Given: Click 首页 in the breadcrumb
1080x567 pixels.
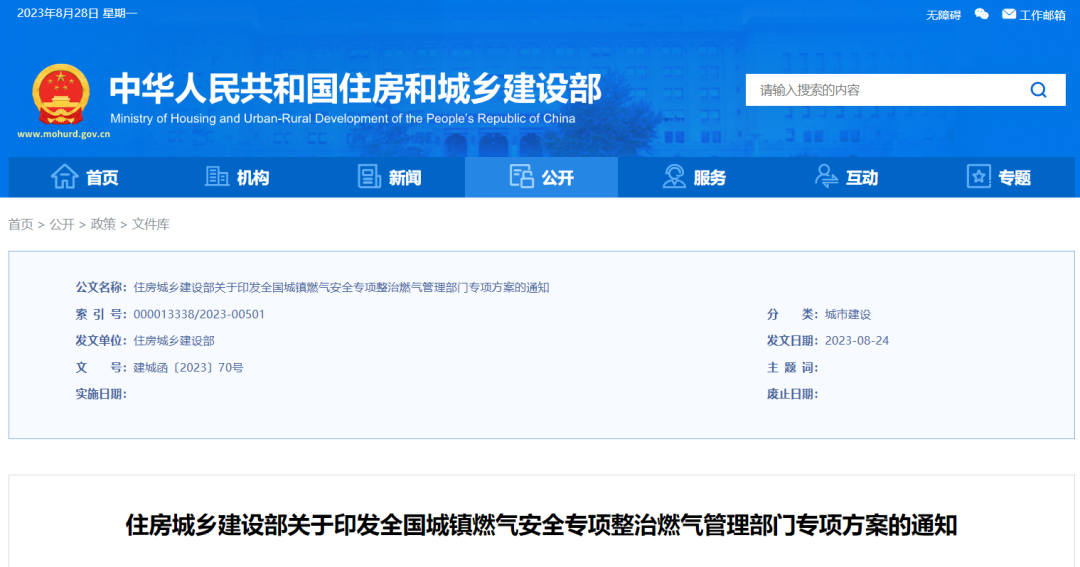Looking at the screenshot, I should pyautogui.click(x=21, y=224).
